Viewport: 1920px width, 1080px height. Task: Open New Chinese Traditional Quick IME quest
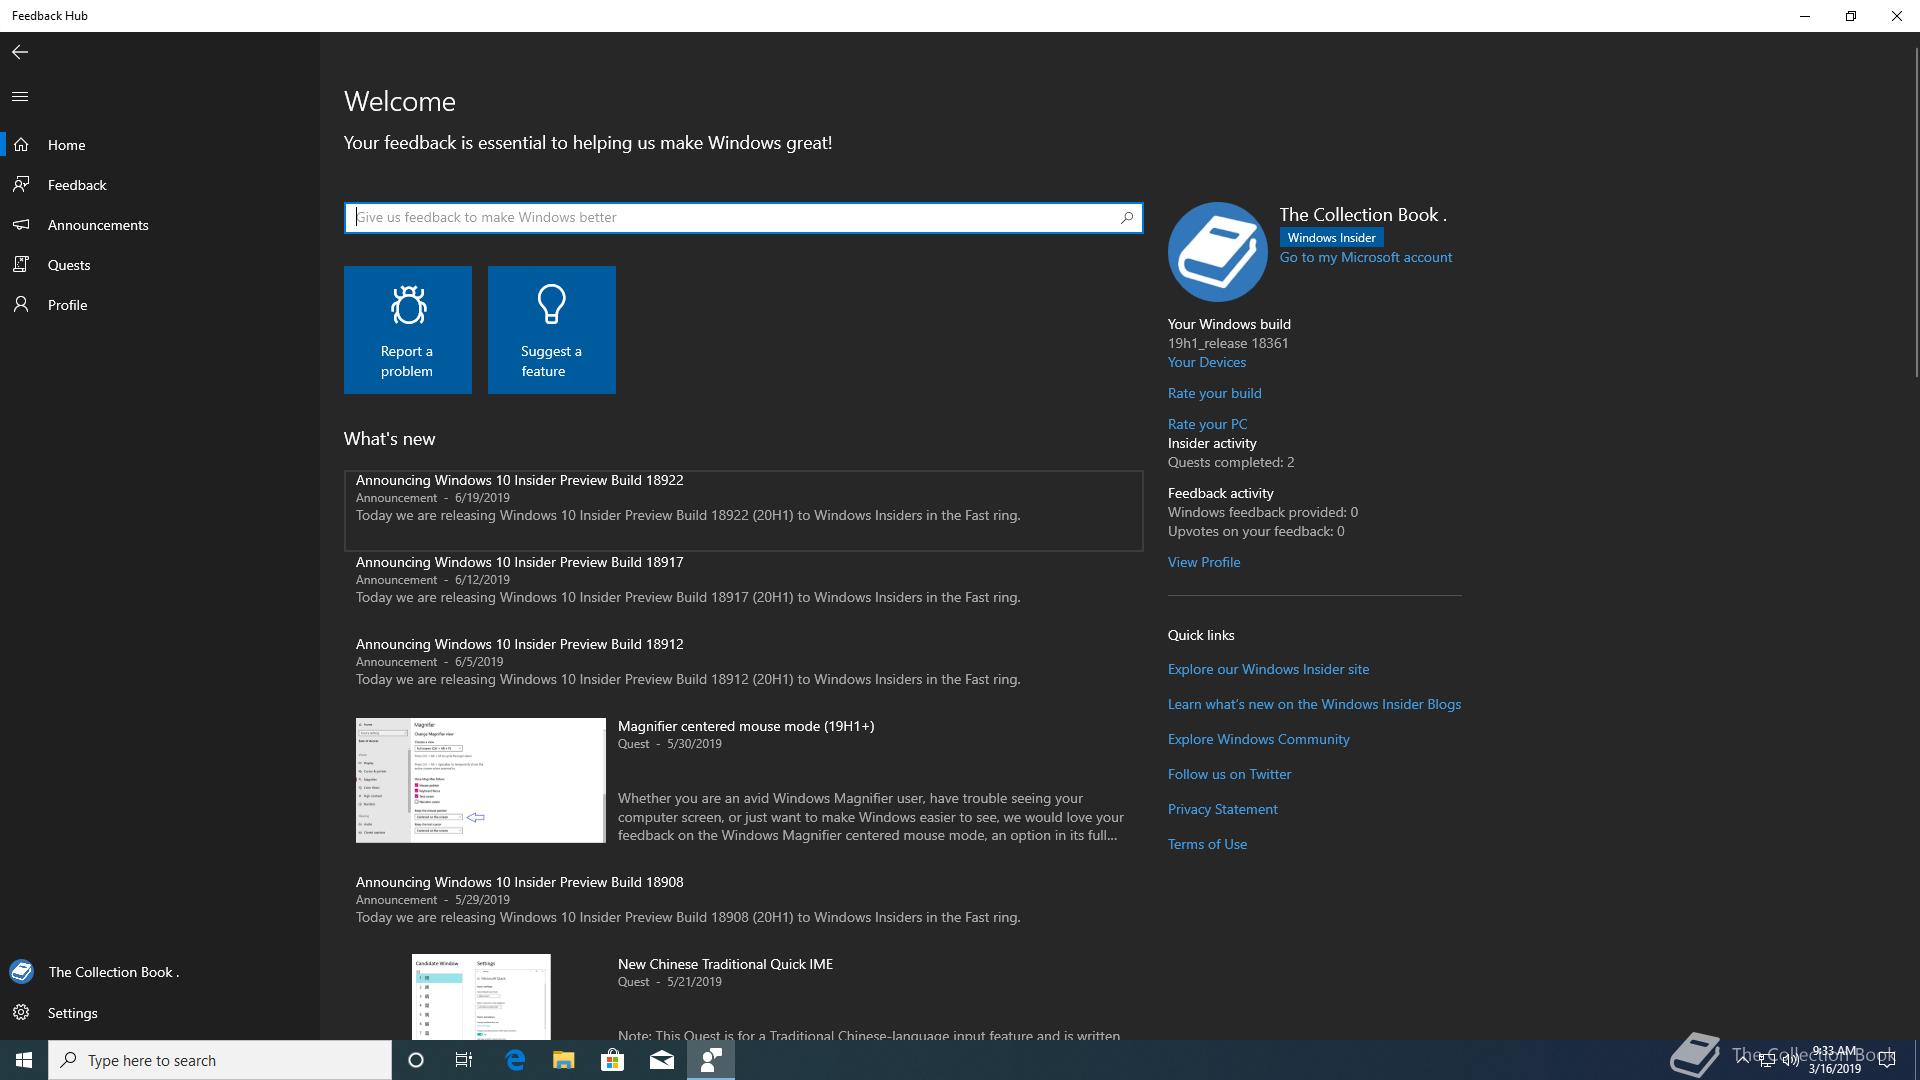pos(725,965)
